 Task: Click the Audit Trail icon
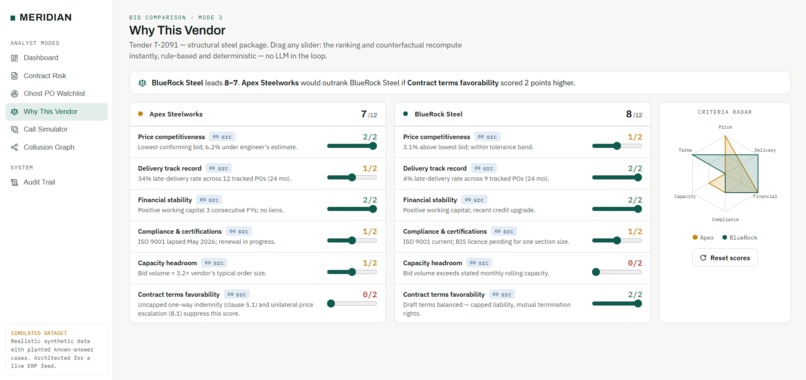tap(14, 183)
